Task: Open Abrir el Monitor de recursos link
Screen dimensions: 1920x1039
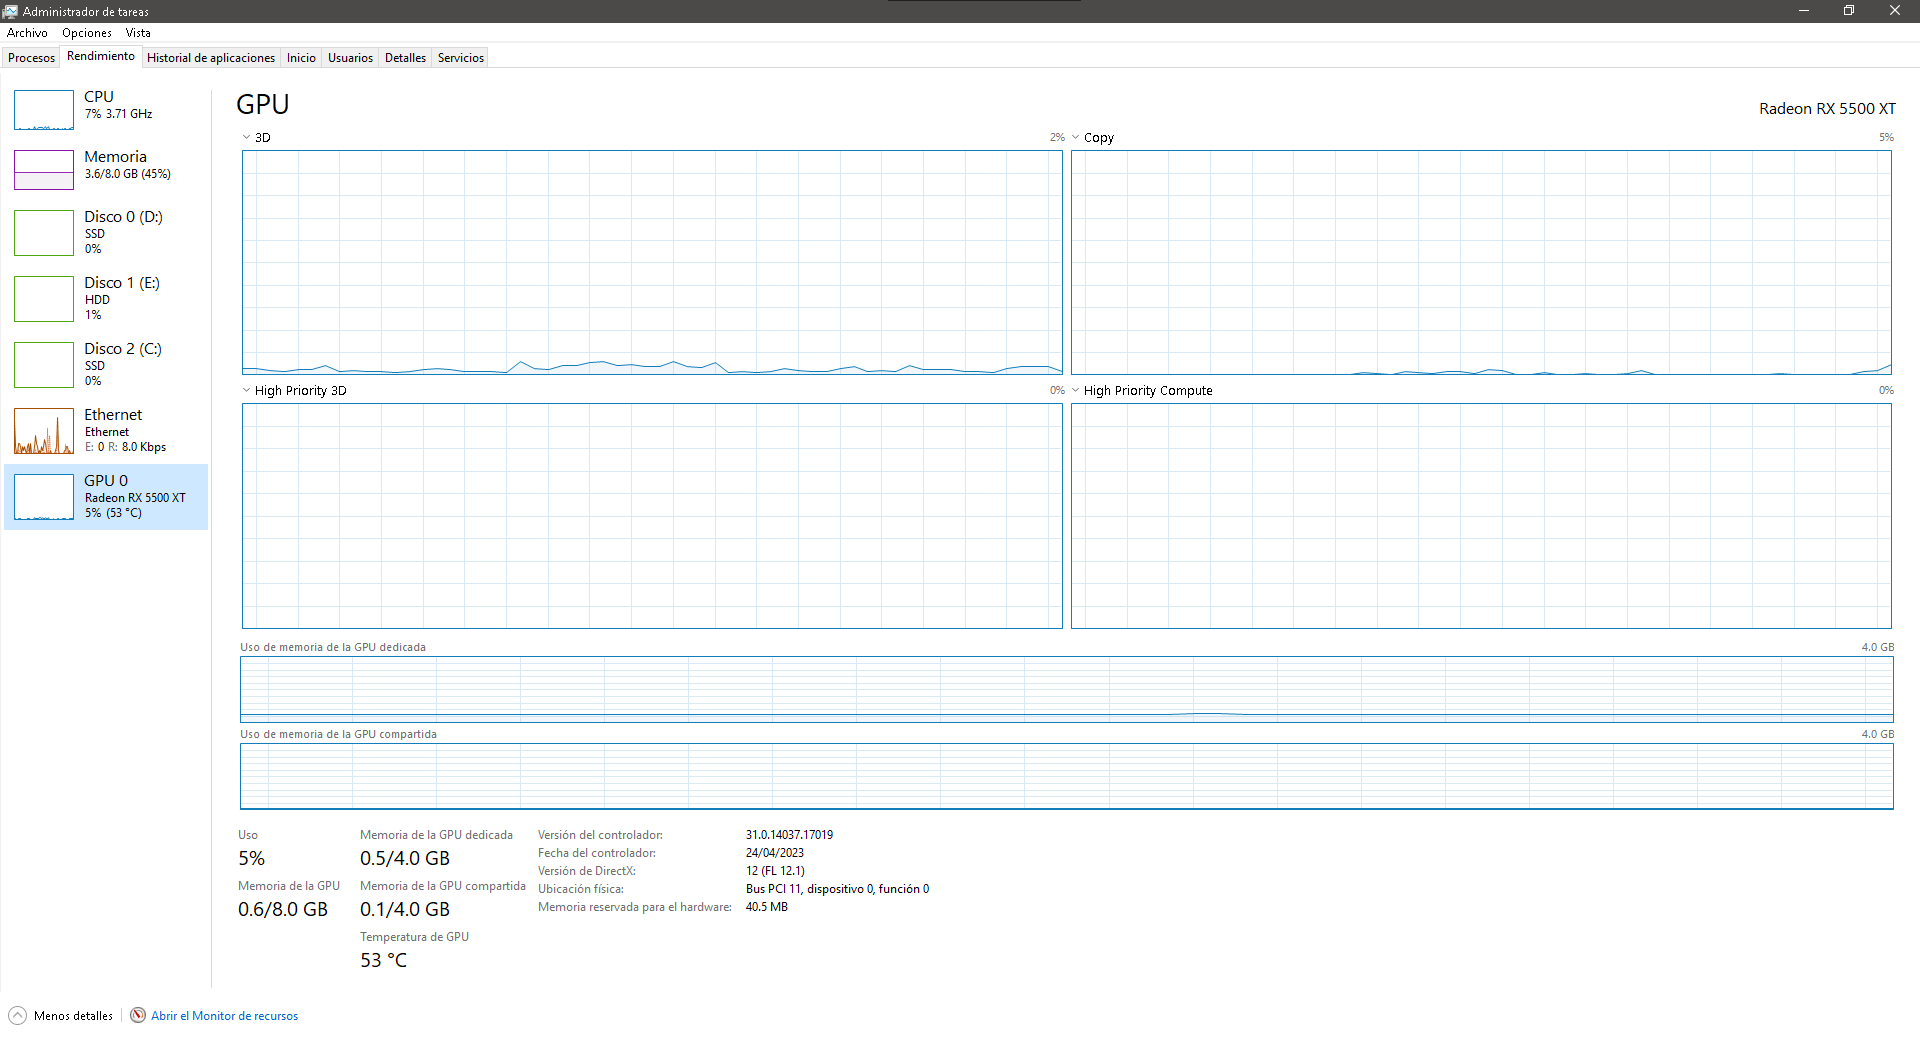Action: point(225,1016)
